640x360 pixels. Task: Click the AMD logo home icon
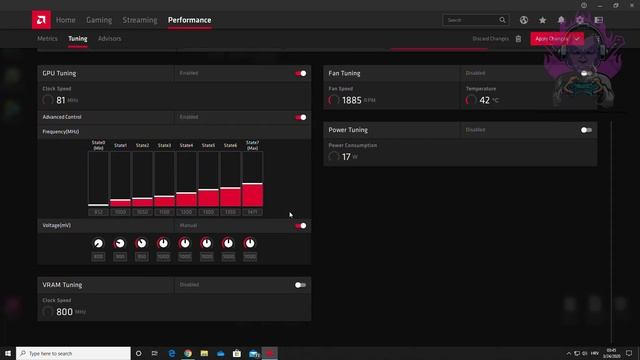tap(41, 20)
